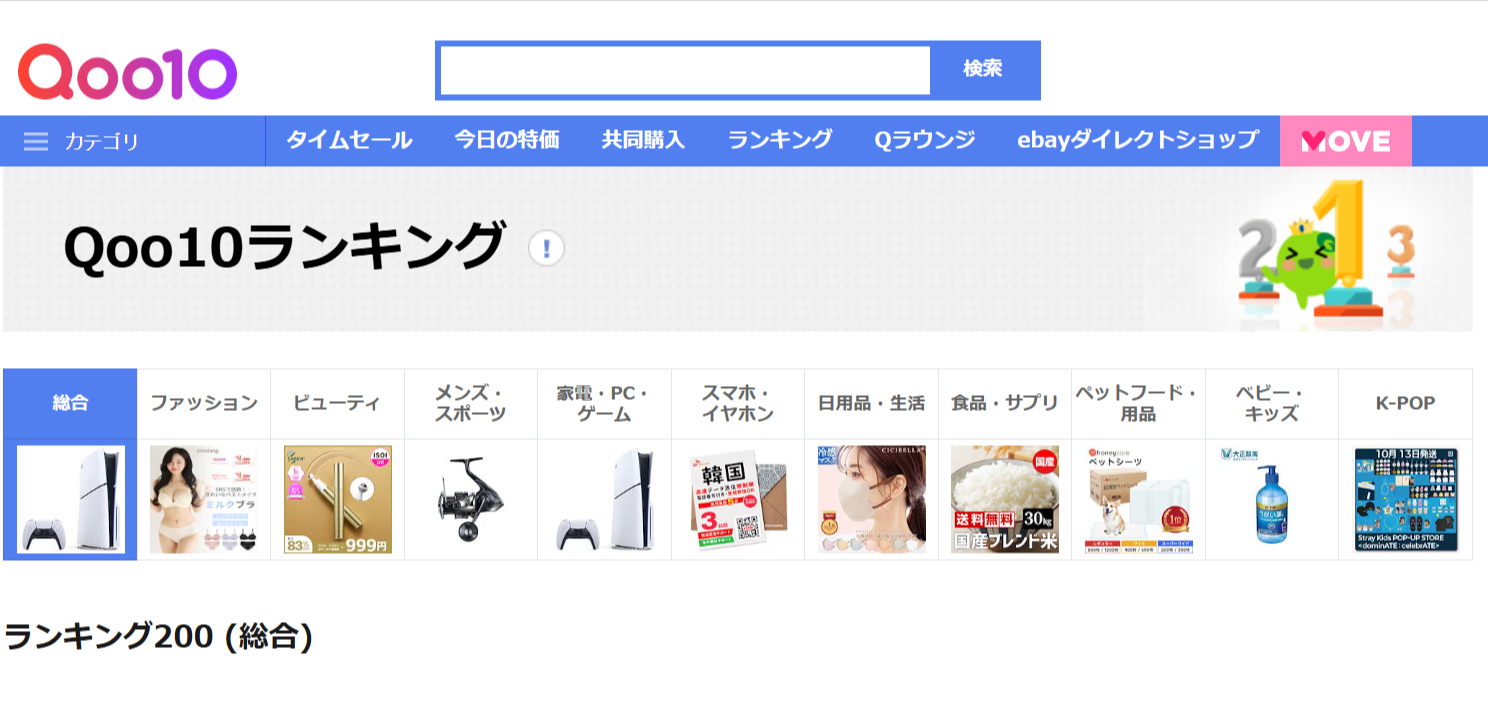
Task: Select the 総合 ranking tab
Action: (70, 403)
